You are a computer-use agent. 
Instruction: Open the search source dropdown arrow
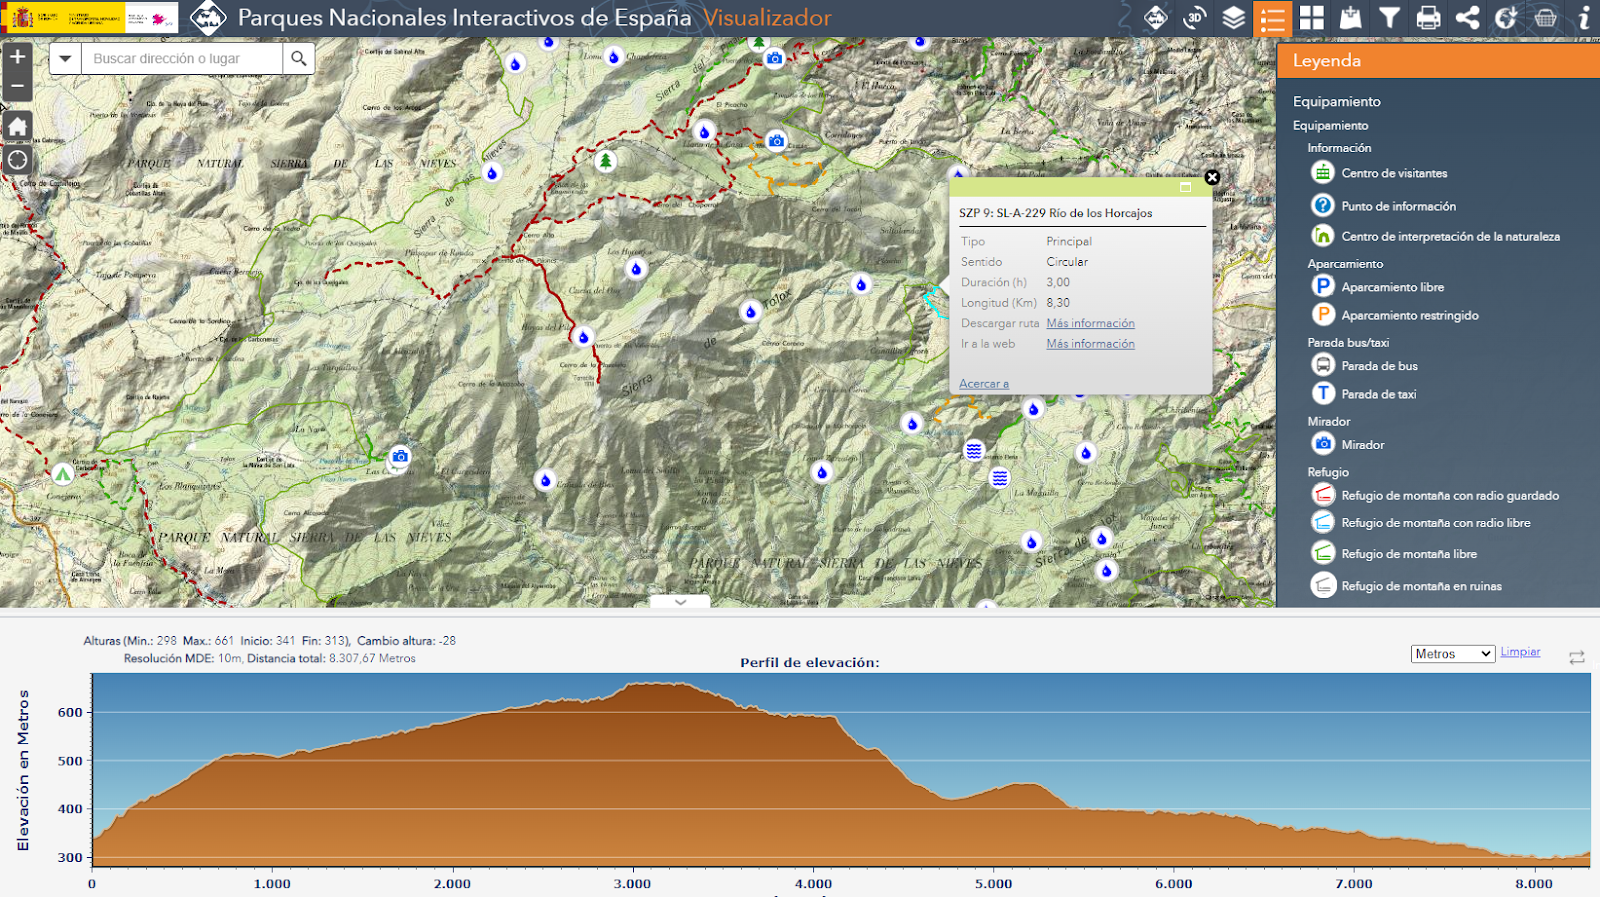click(65, 59)
